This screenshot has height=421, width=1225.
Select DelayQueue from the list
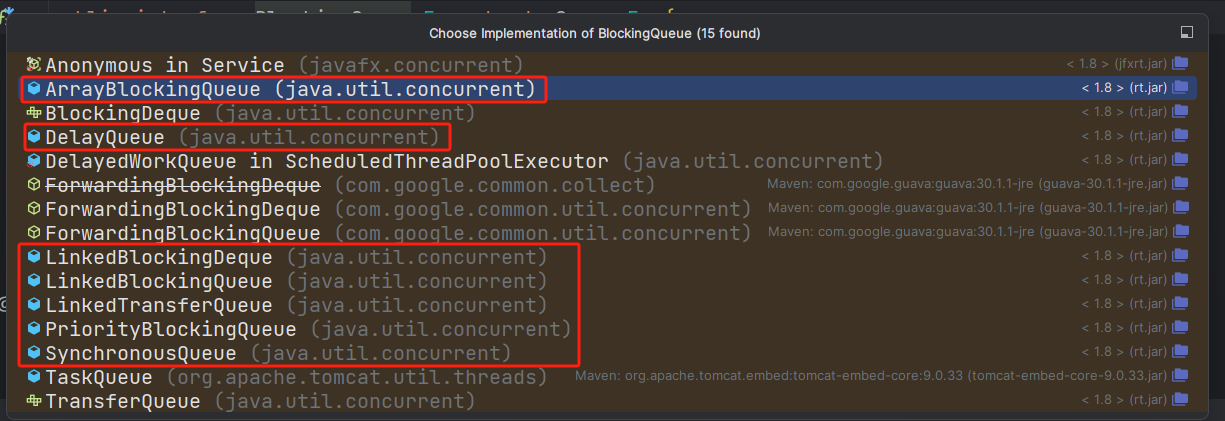107,137
